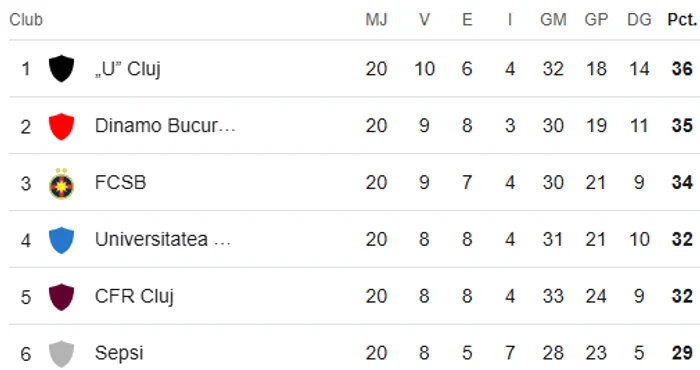Open the truncated Universitatea … team link
The width and height of the screenshot is (700, 370).
coord(162,240)
